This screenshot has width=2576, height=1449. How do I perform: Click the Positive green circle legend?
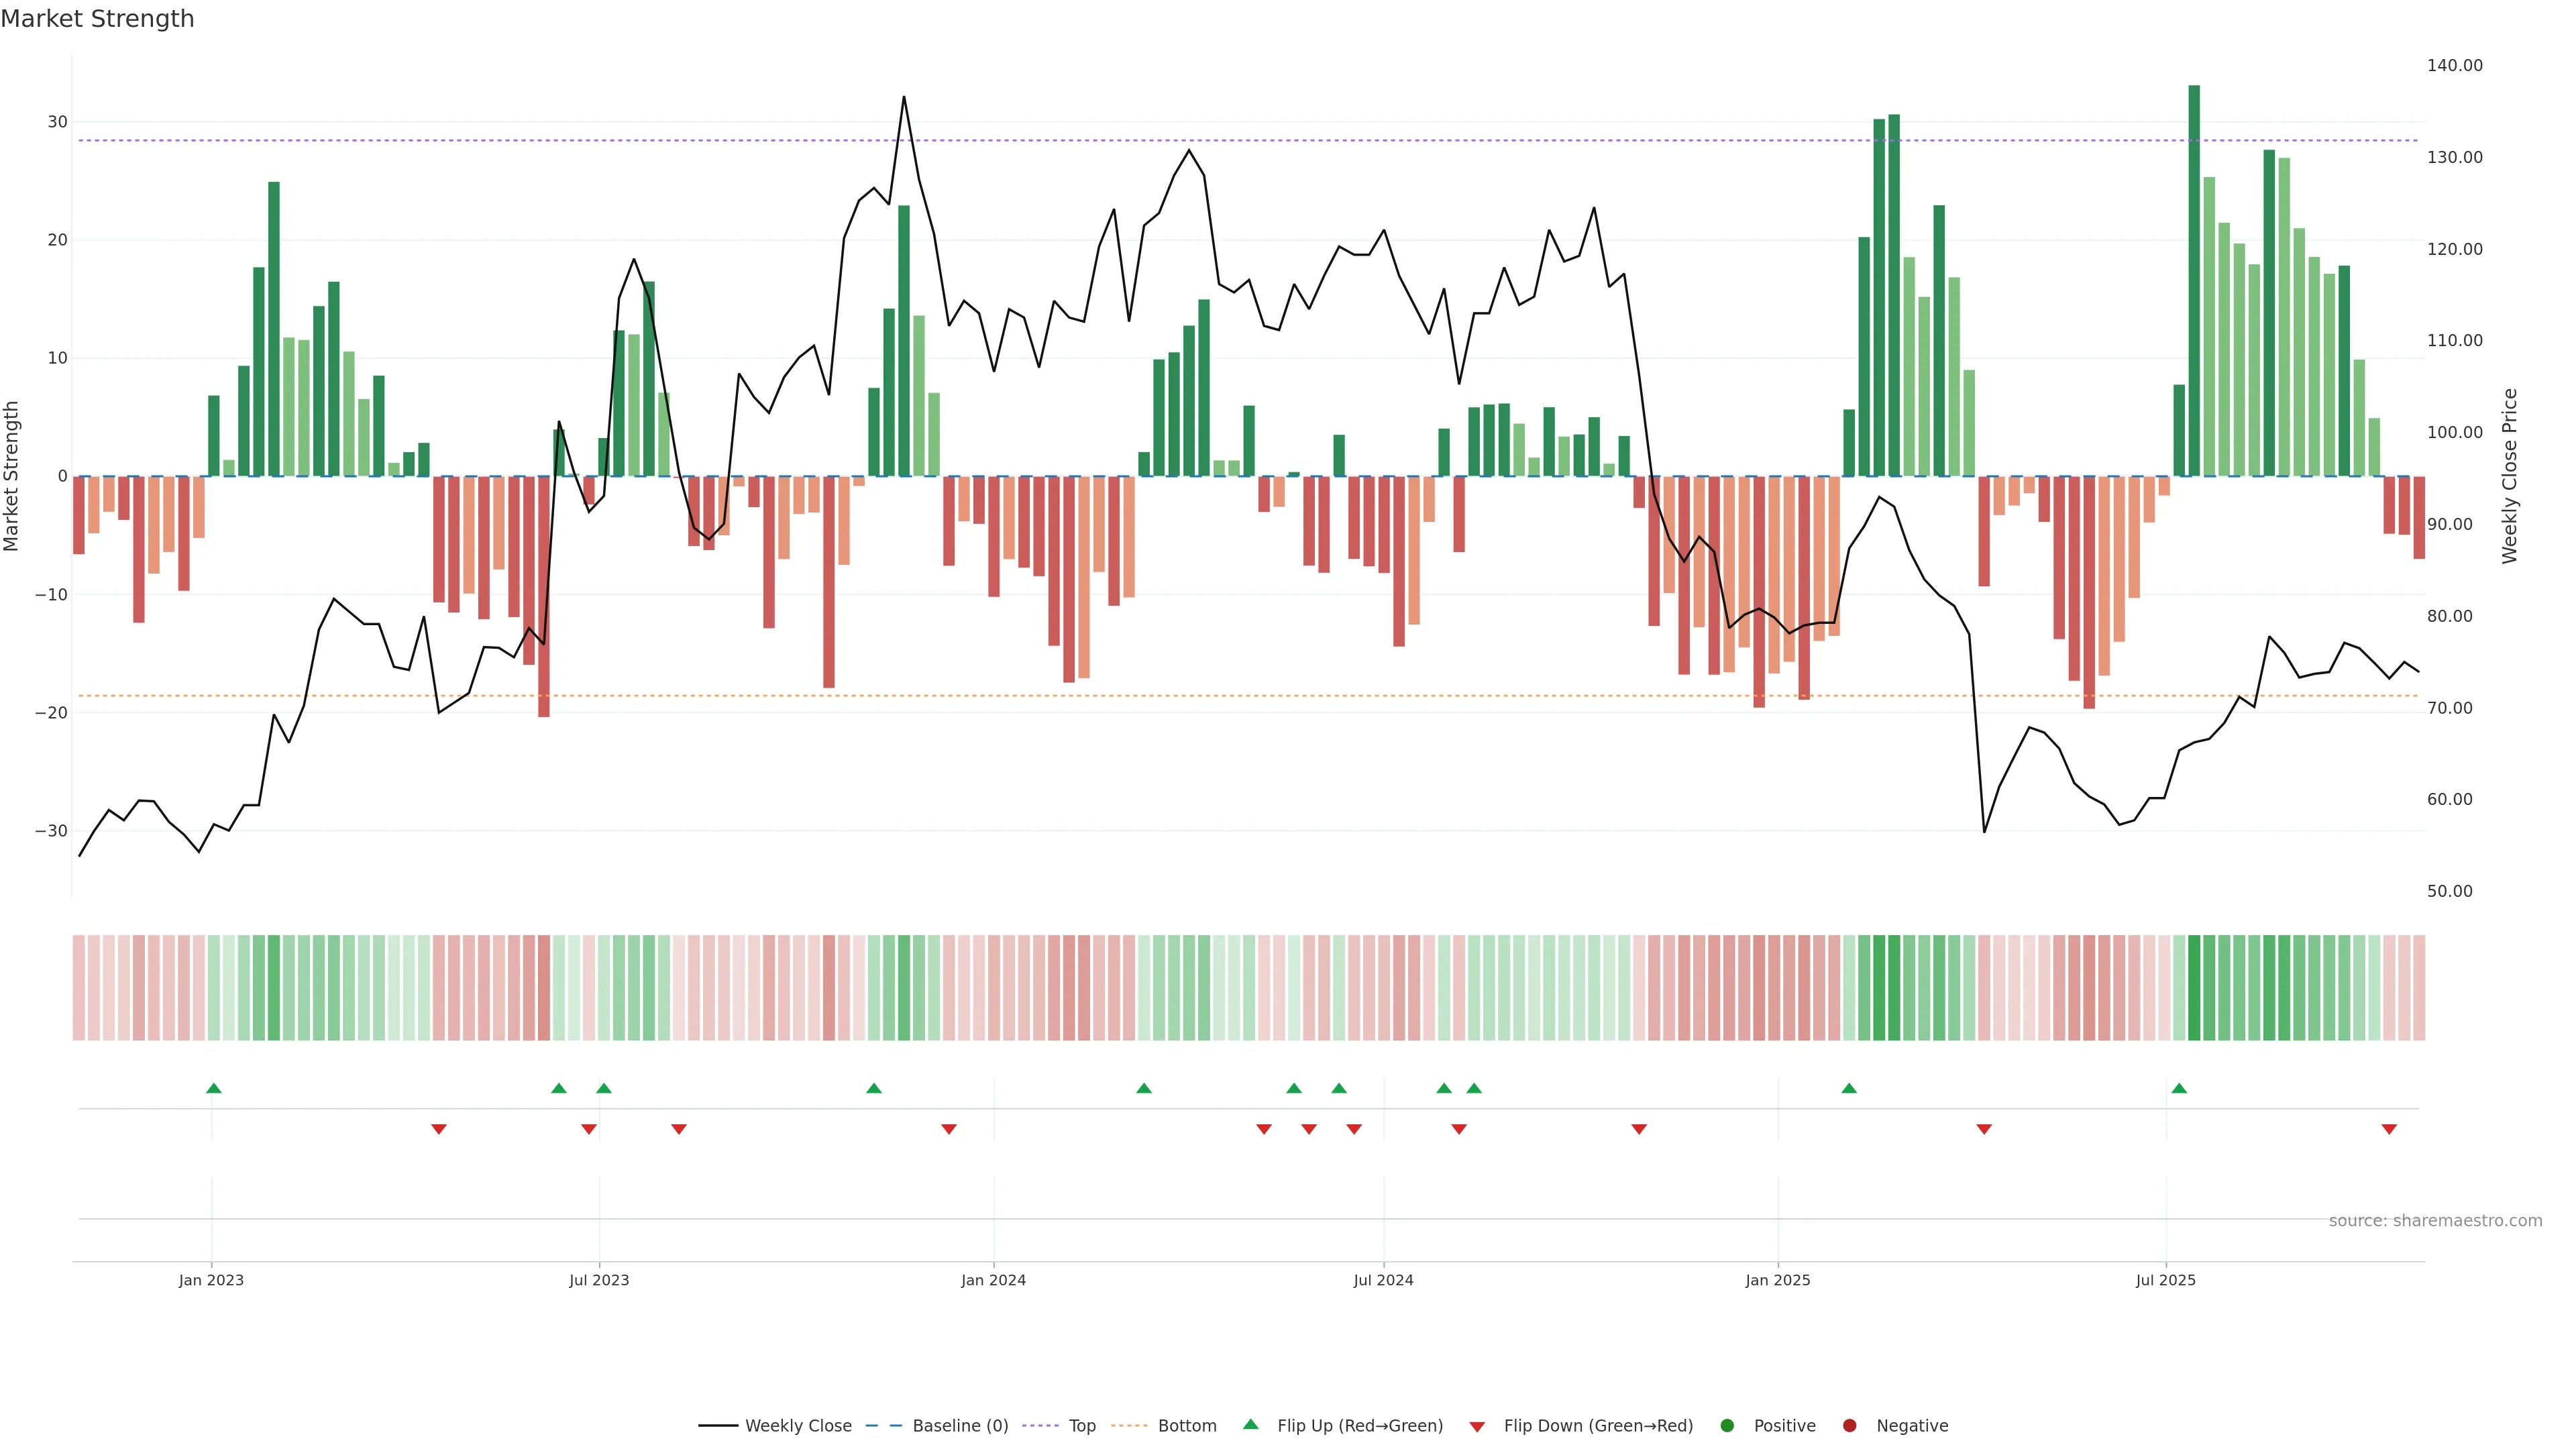(1727, 1425)
